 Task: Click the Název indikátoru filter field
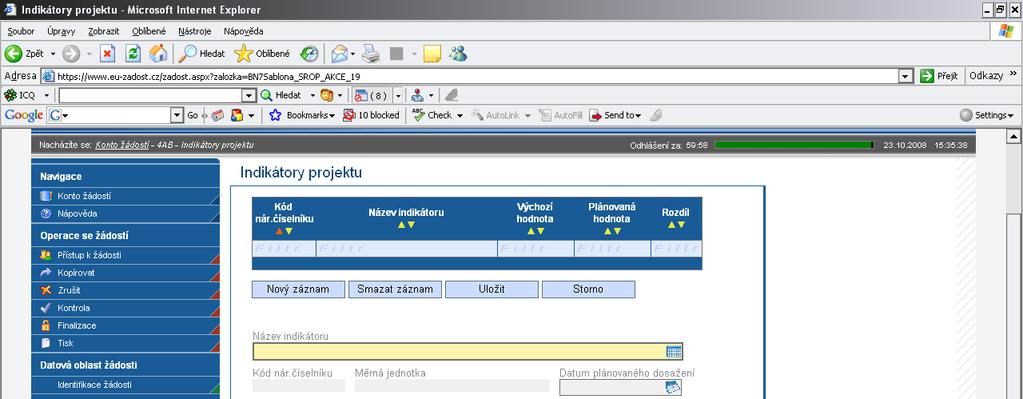406,248
